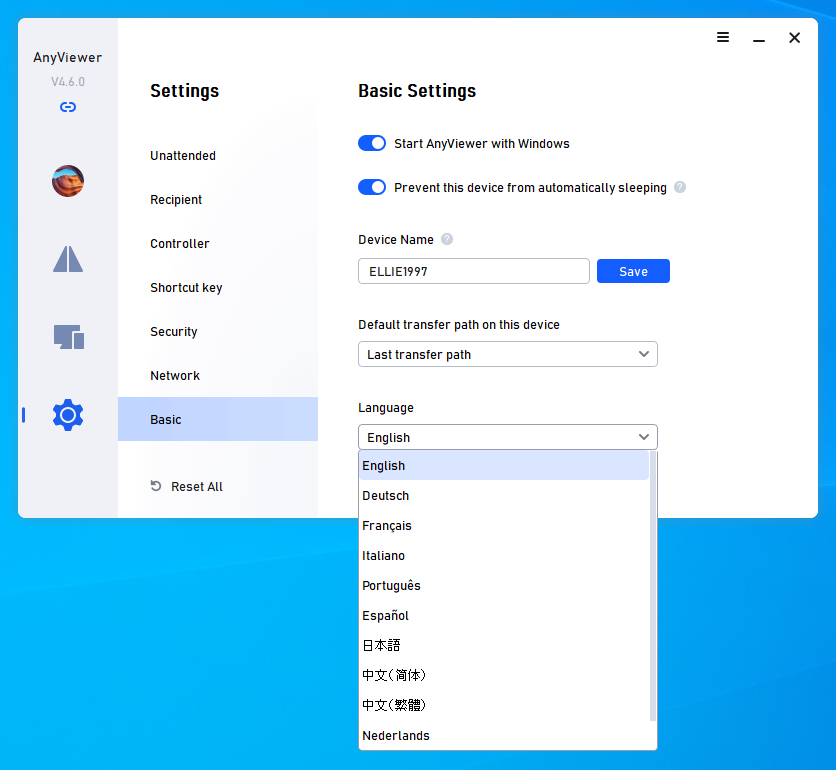Pick Português from the language list

click(504, 585)
